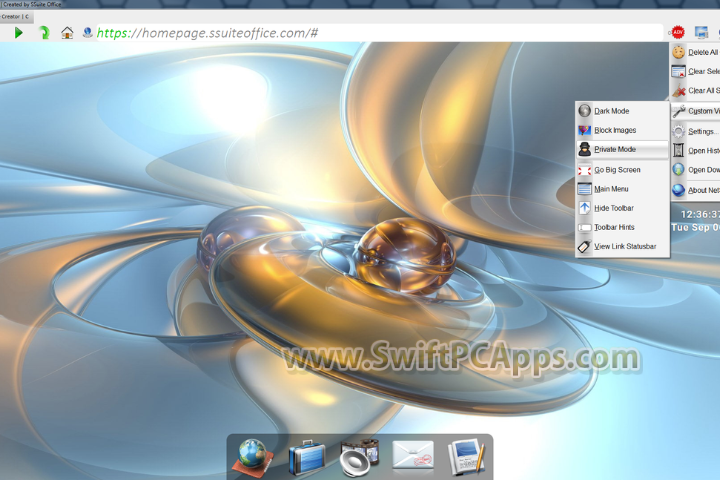Expand the Custom Vi... submenu entry
720x480 pixels.
pyautogui.click(x=695, y=111)
